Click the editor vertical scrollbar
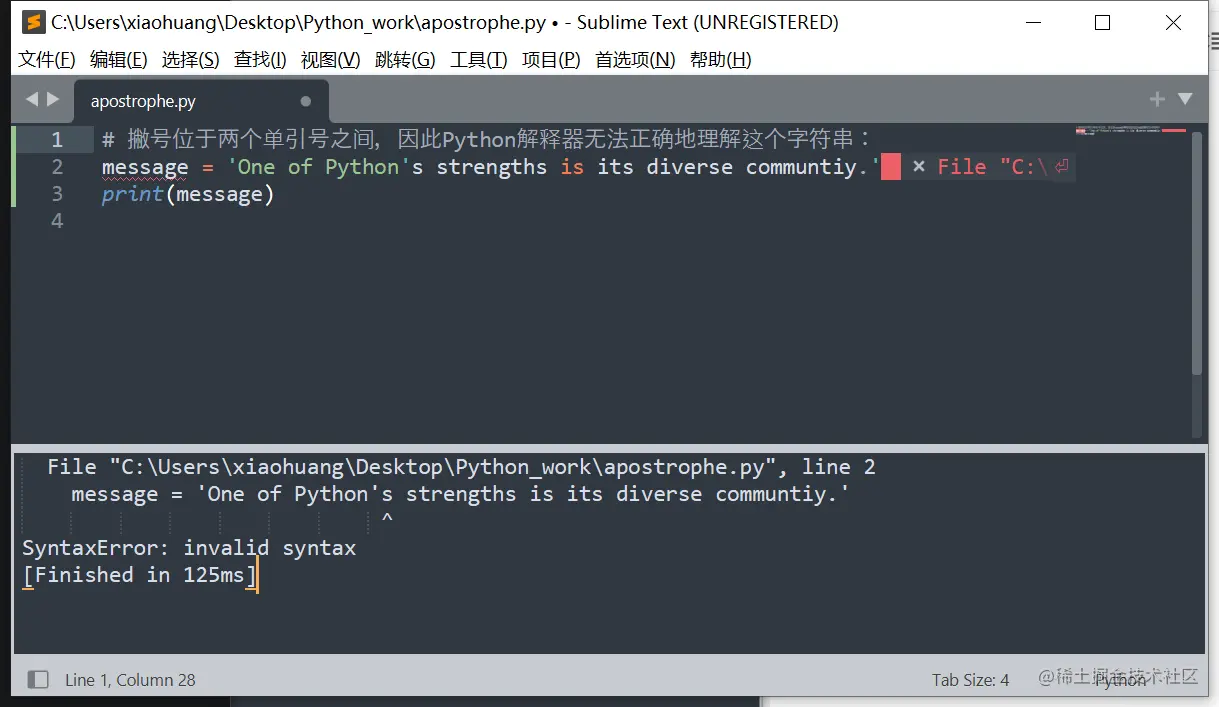Screen dimensions: 1219x707 coord(1197,254)
